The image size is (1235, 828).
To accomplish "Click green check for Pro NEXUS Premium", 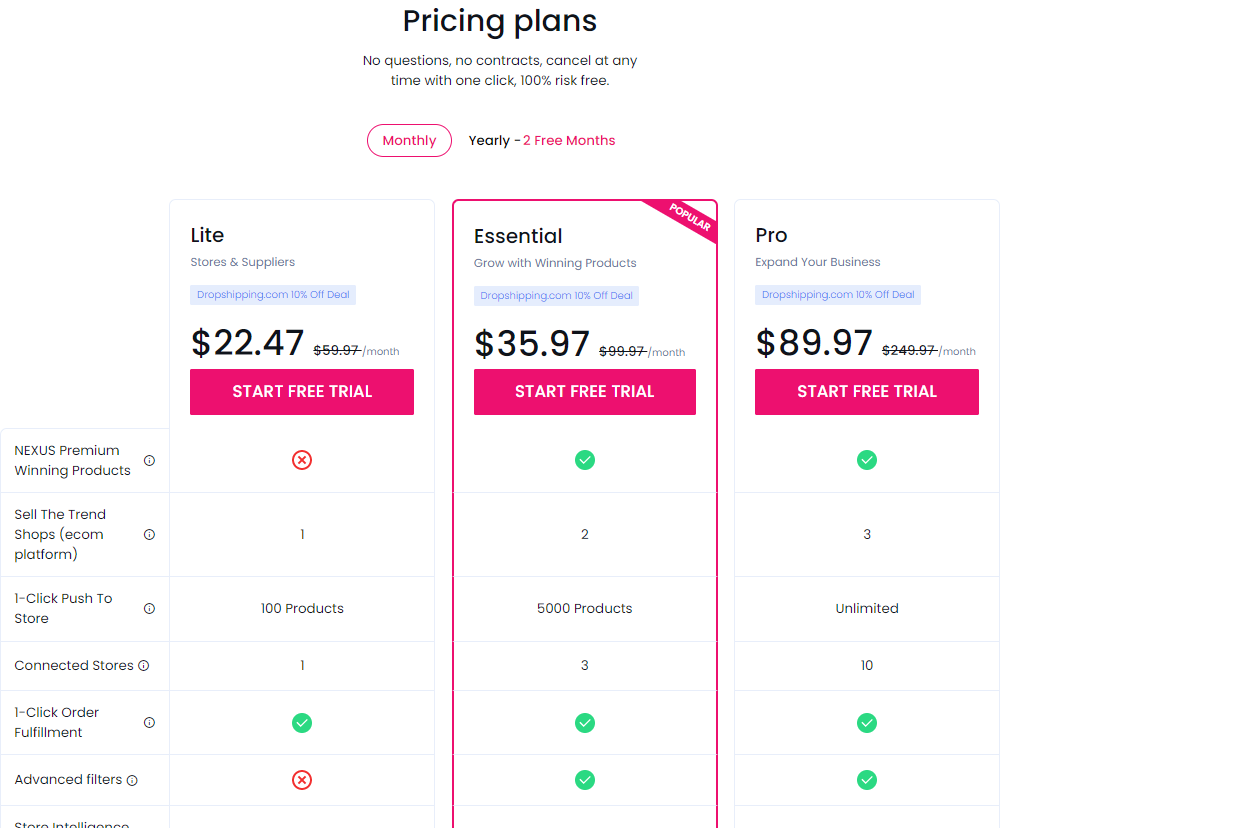I will 867,460.
